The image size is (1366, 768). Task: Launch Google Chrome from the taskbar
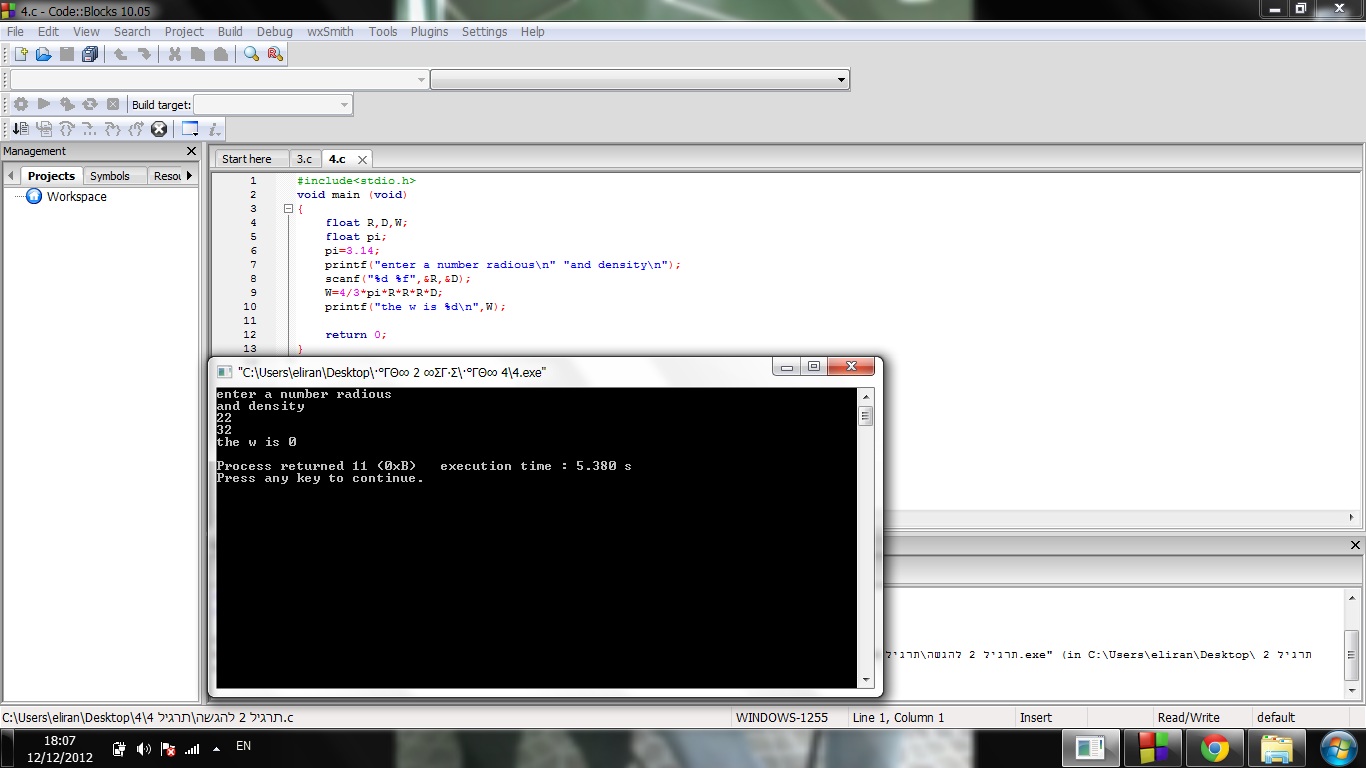[1215, 748]
